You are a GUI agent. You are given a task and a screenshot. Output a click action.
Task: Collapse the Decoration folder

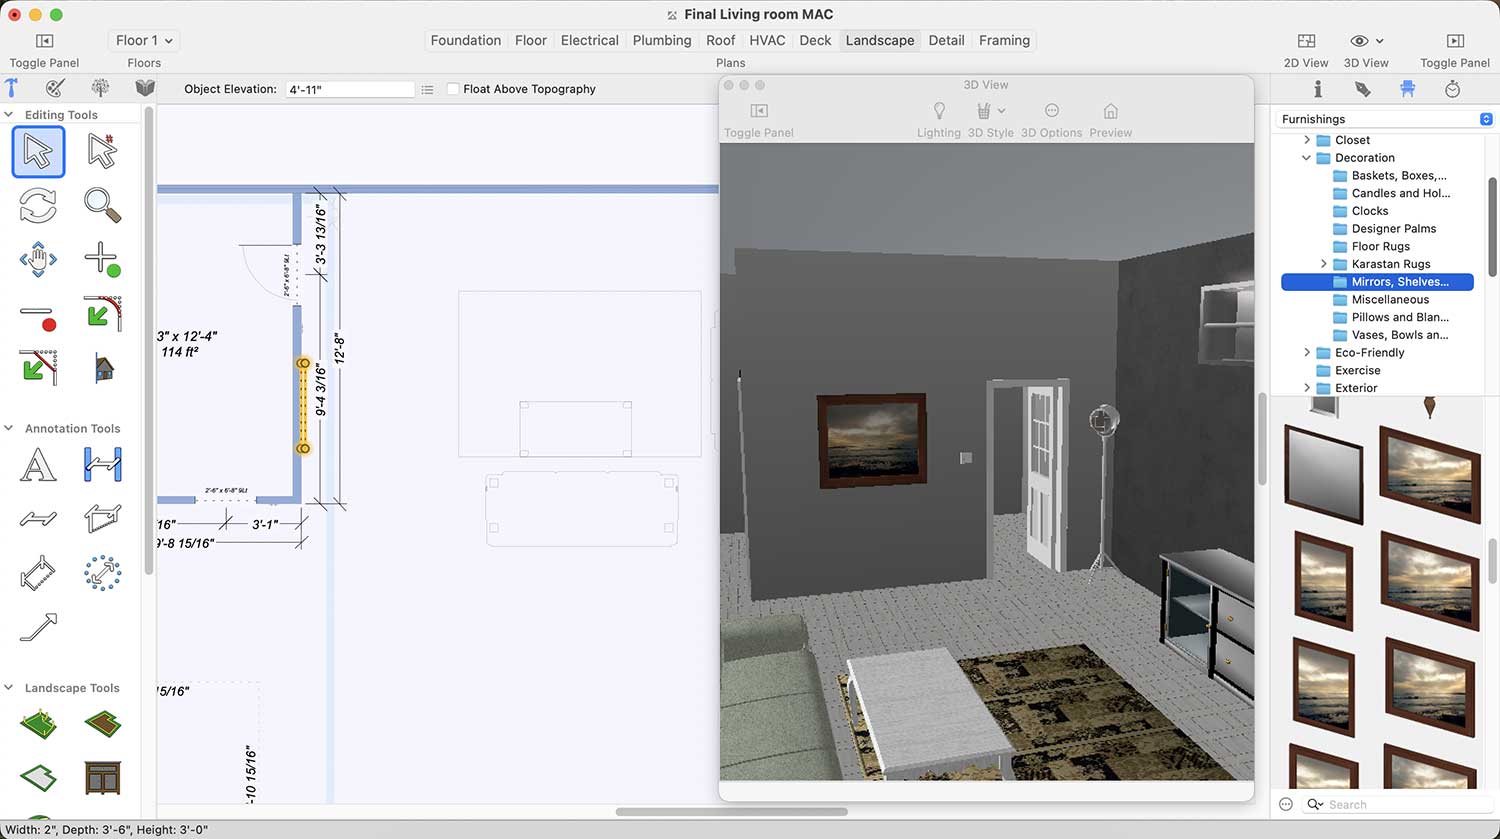tap(1307, 158)
